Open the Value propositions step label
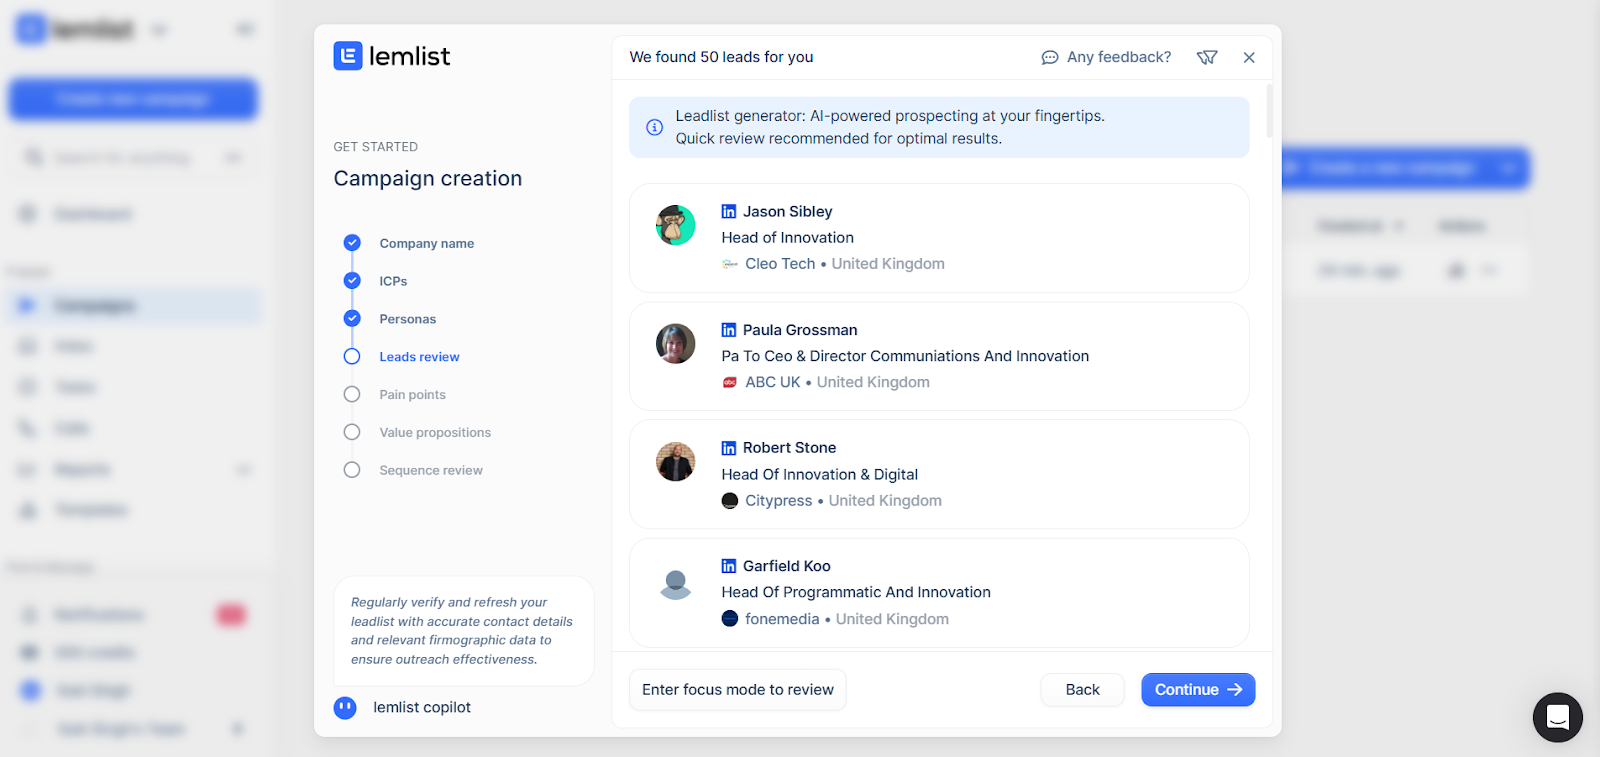The width and height of the screenshot is (1600, 757). click(x=435, y=433)
